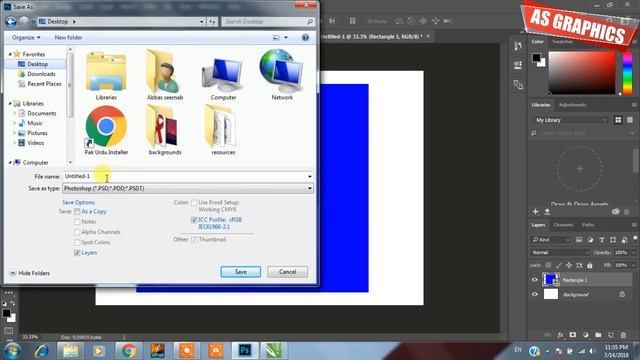Open Properties panel icon in collapsed dock

coord(518,65)
